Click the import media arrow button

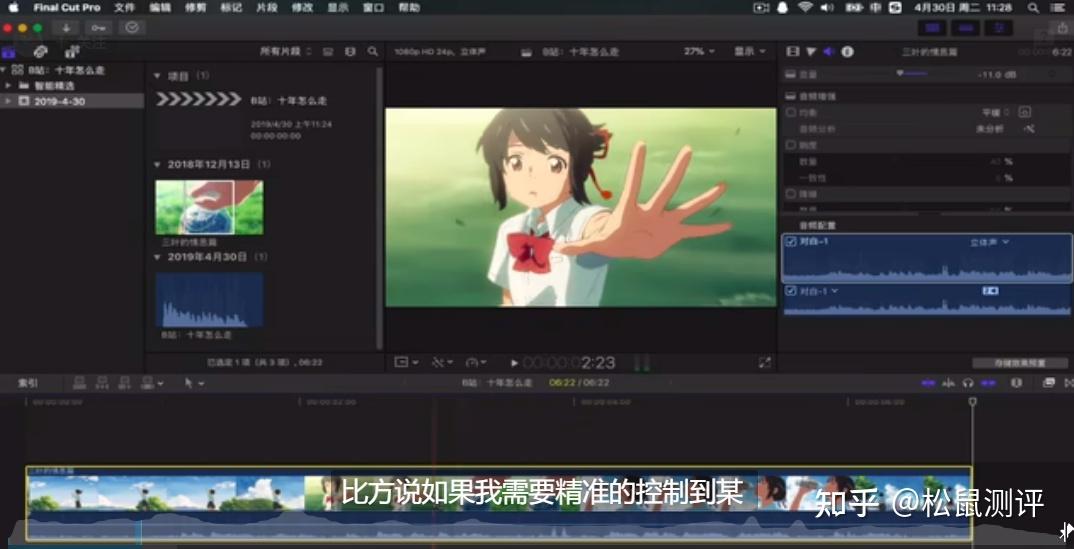click(x=66, y=28)
